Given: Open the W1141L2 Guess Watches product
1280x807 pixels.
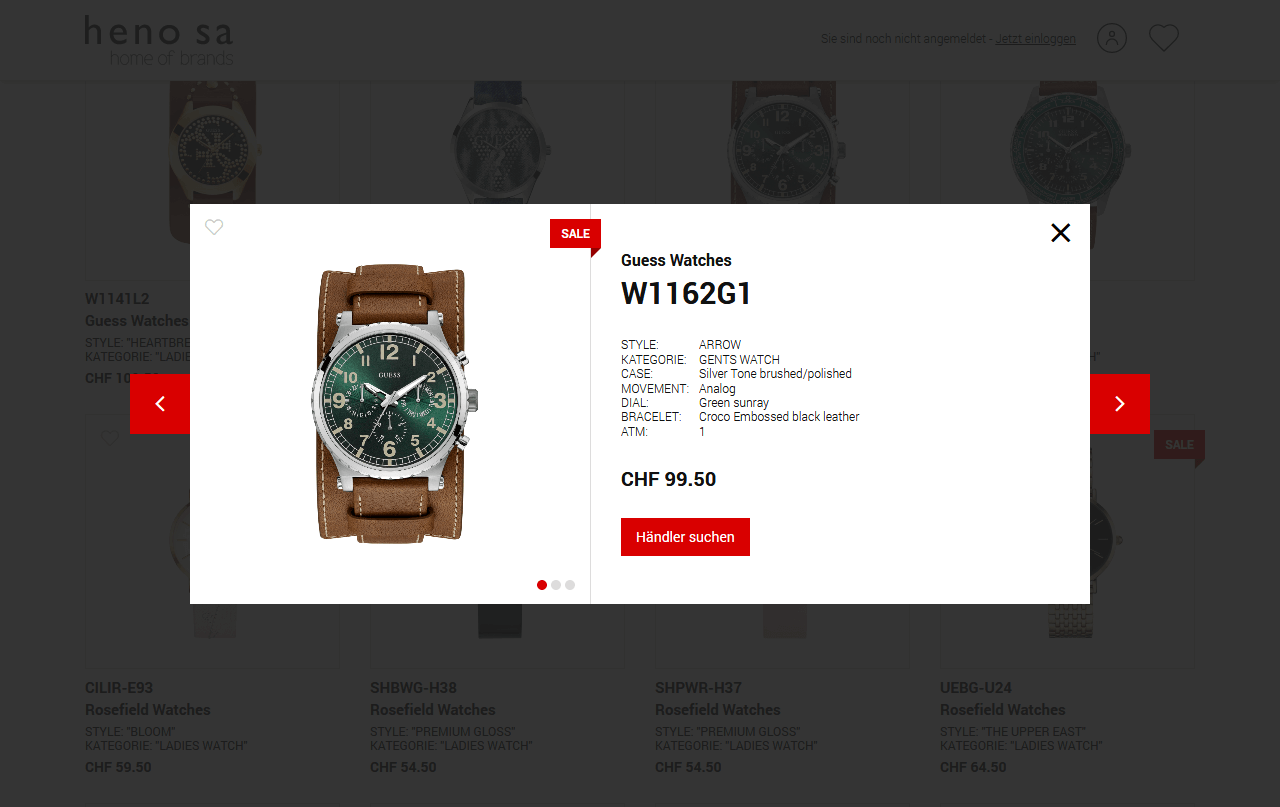Looking at the screenshot, I should click(117, 299).
